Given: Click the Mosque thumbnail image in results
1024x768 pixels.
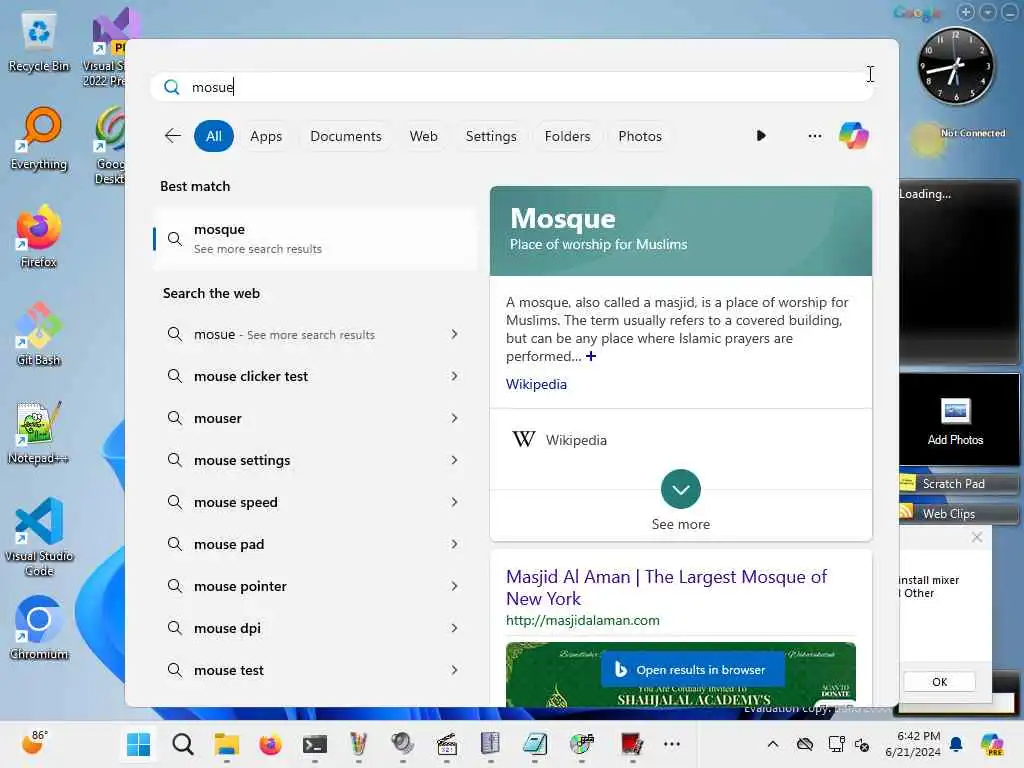Looking at the screenshot, I should [x=680, y=674].
